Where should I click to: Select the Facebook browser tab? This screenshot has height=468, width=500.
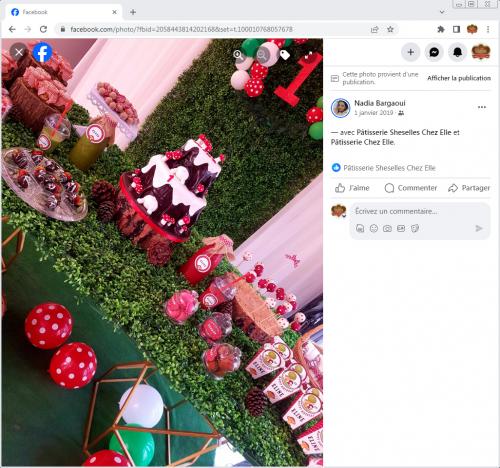63,12
